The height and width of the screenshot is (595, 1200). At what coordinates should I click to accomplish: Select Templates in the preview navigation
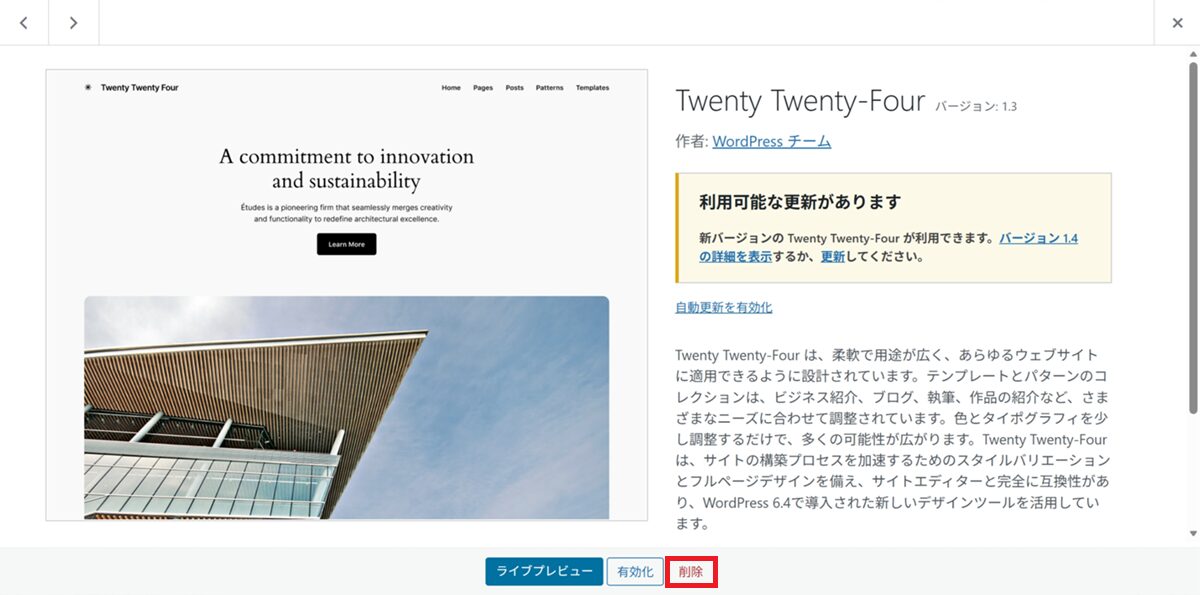tap(592, 88)
